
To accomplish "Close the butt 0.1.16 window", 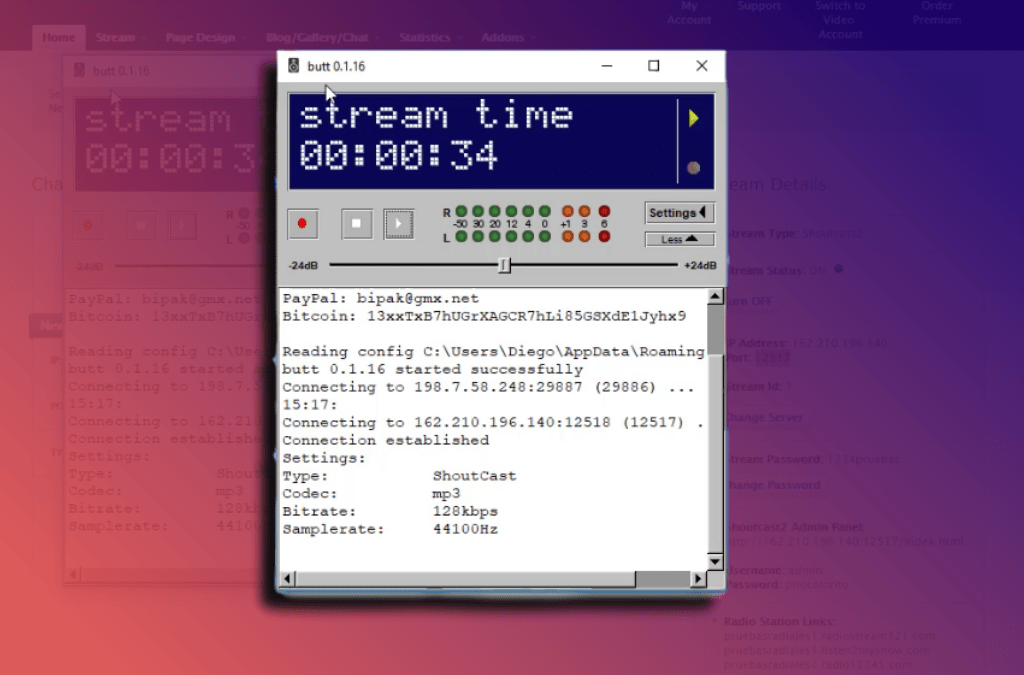I will (x=701, y=66).
